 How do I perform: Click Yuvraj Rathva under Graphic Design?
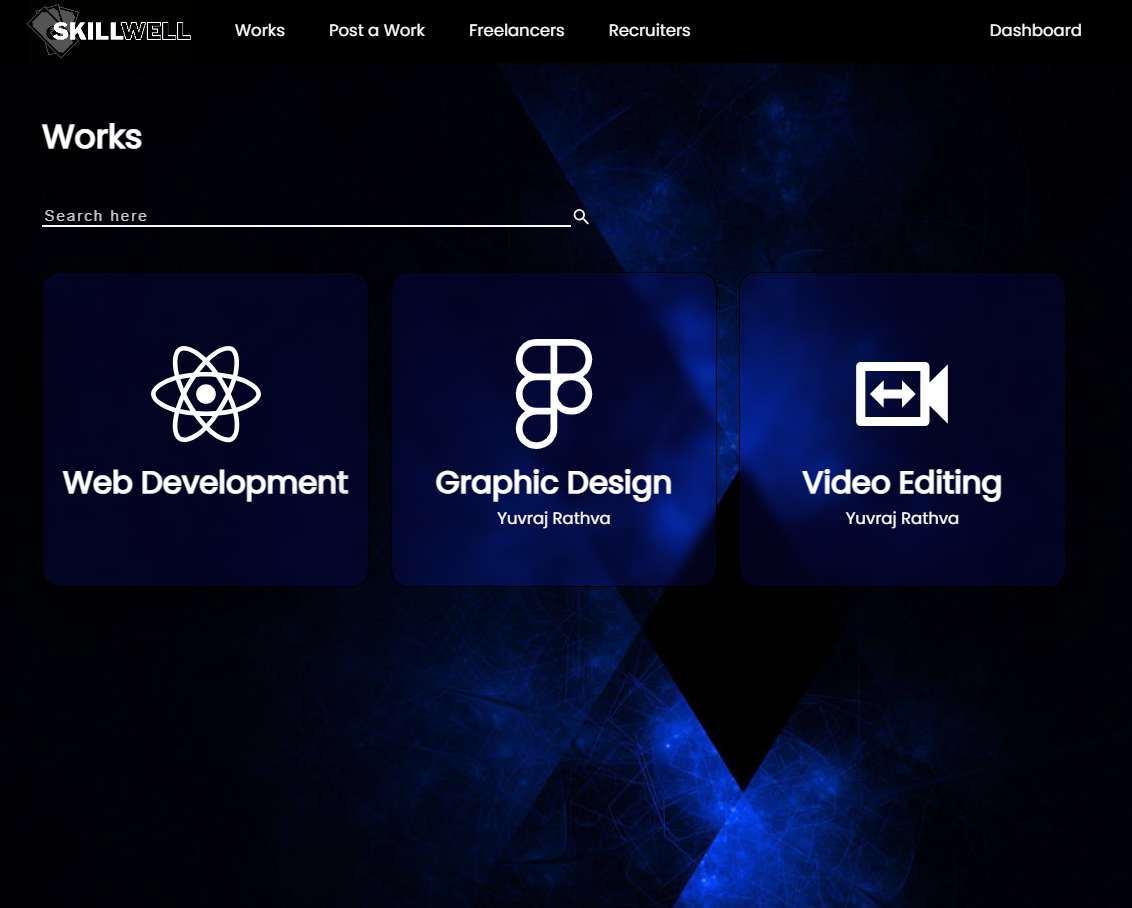[554, 518]
